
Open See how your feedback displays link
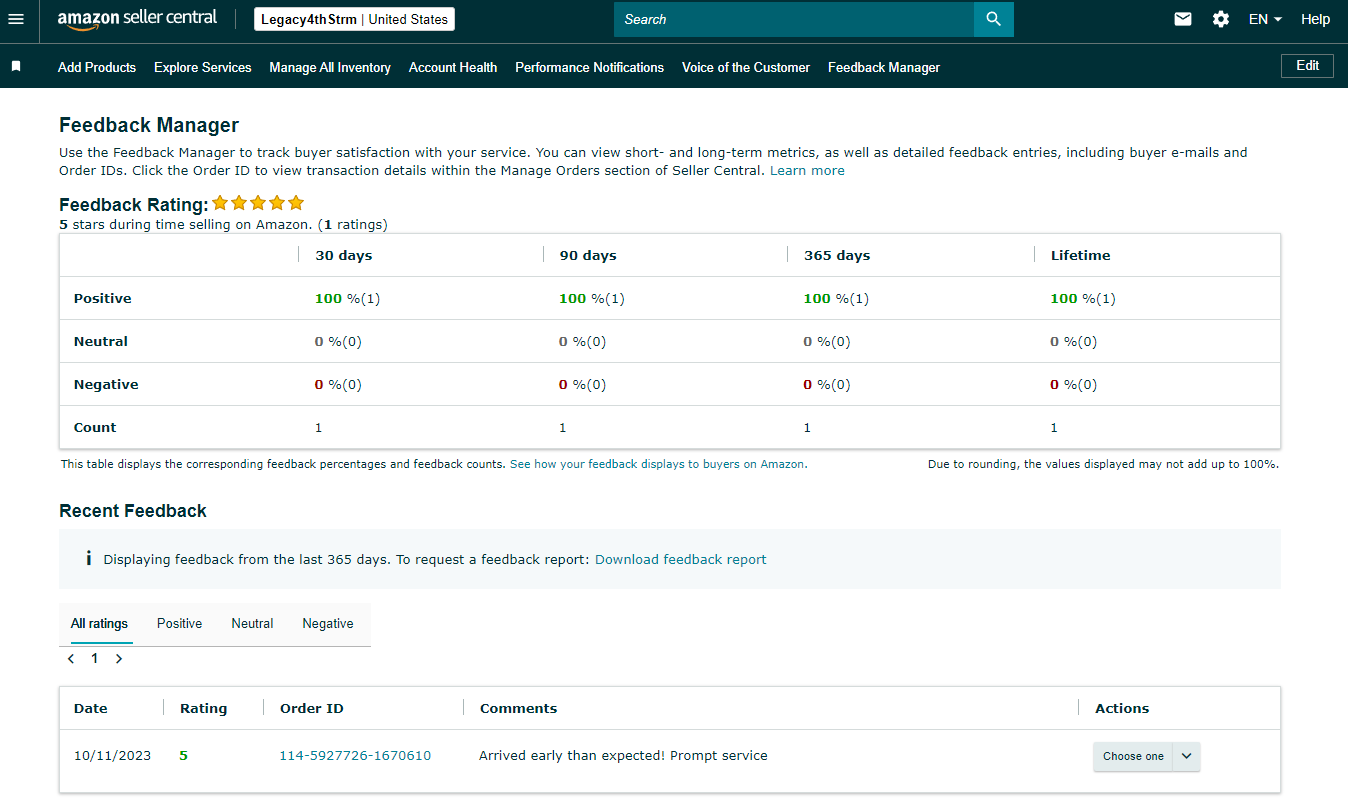[x=658, y=464]
